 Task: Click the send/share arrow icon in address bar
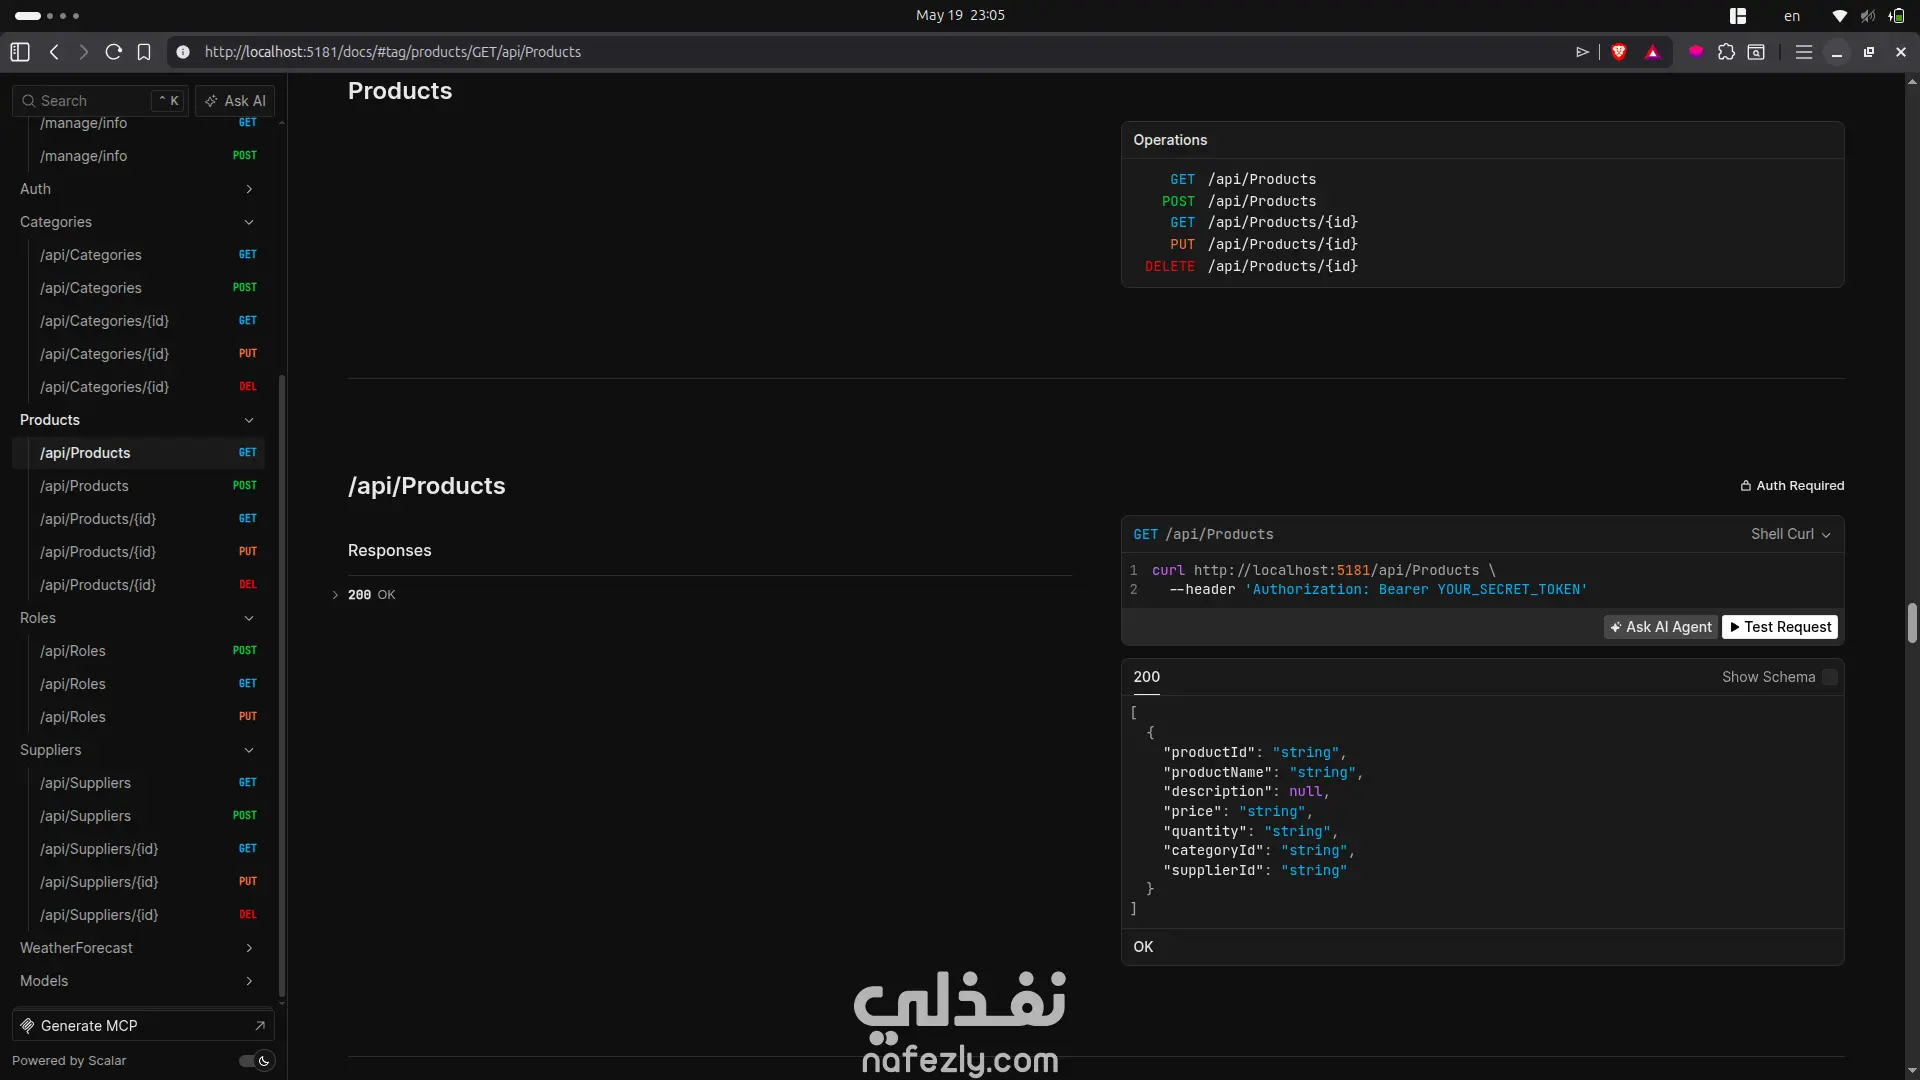point(1582,52)
